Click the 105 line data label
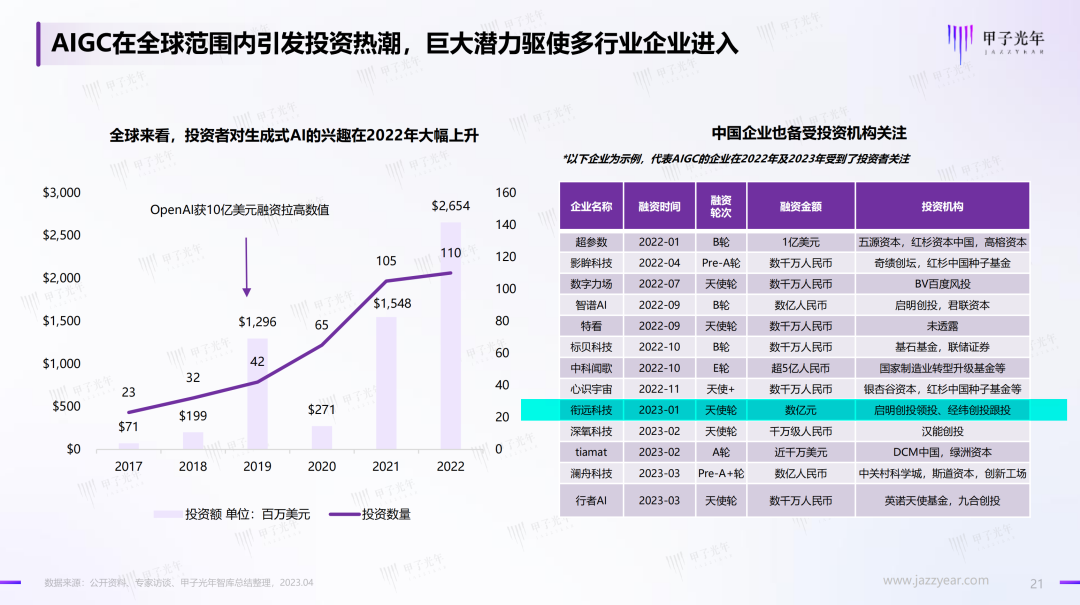Viewport: 1080px width, 605px height. pyautogui.click(x=386, y=260)
